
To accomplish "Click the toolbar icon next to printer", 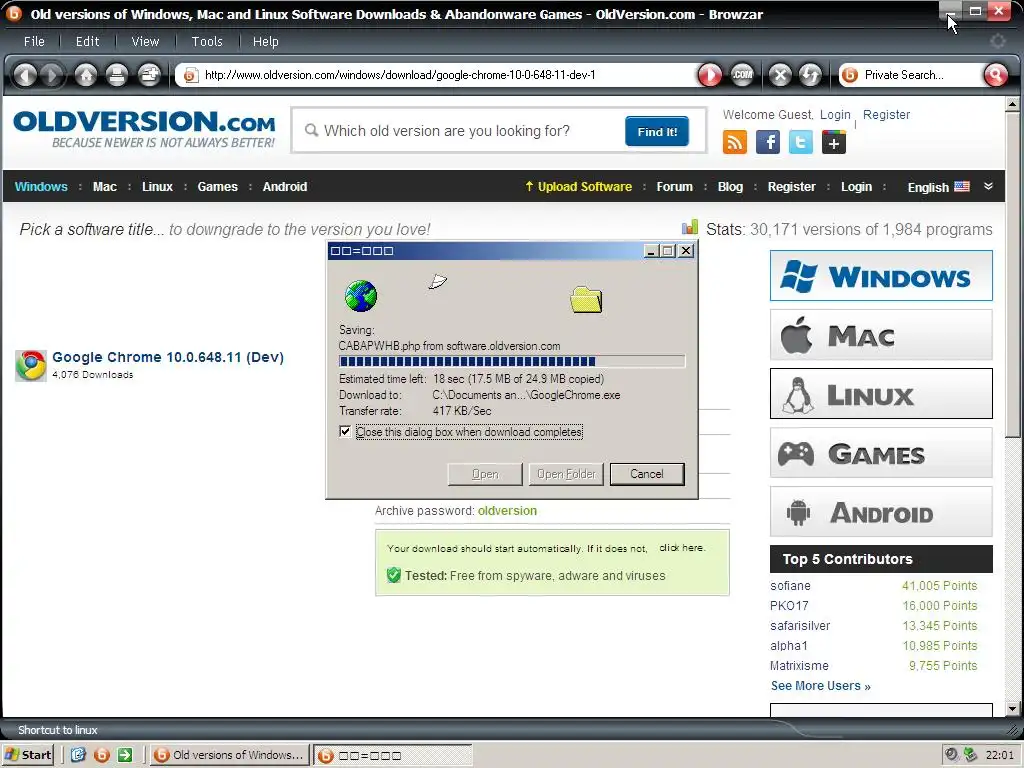I will [150, 75].
